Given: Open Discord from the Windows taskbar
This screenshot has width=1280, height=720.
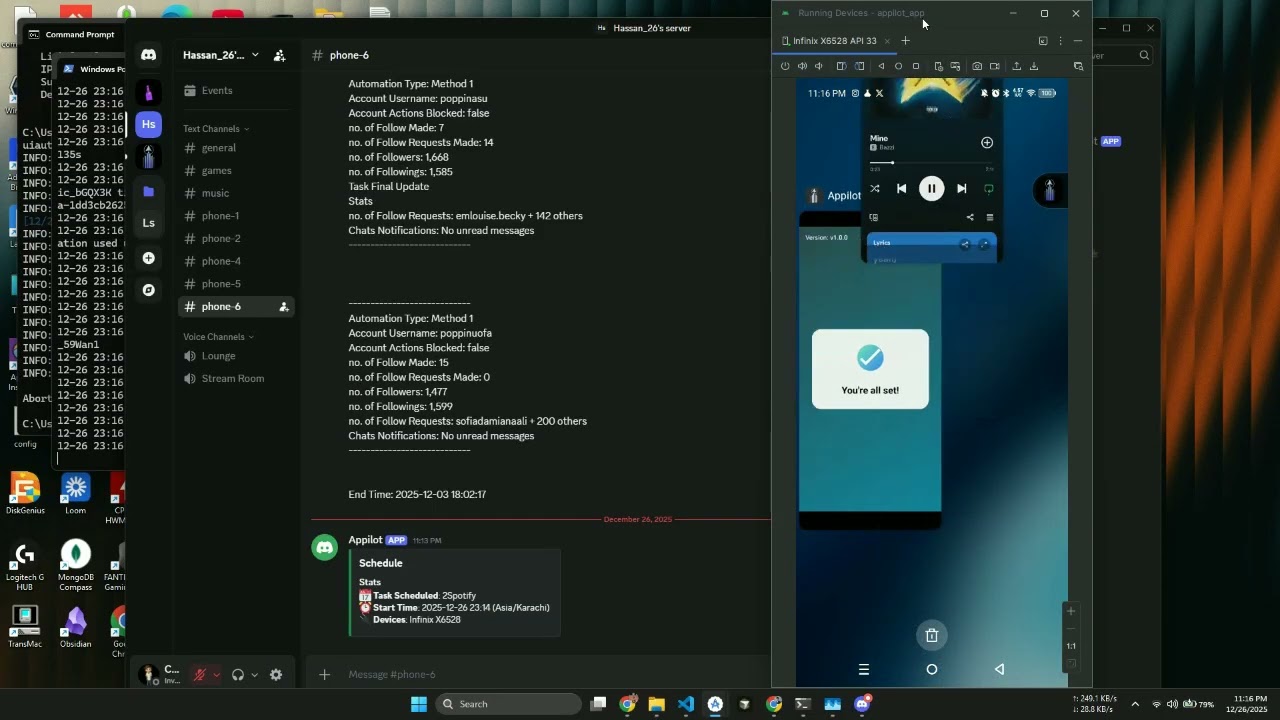Looking at the screenshot, I should 862,704.
